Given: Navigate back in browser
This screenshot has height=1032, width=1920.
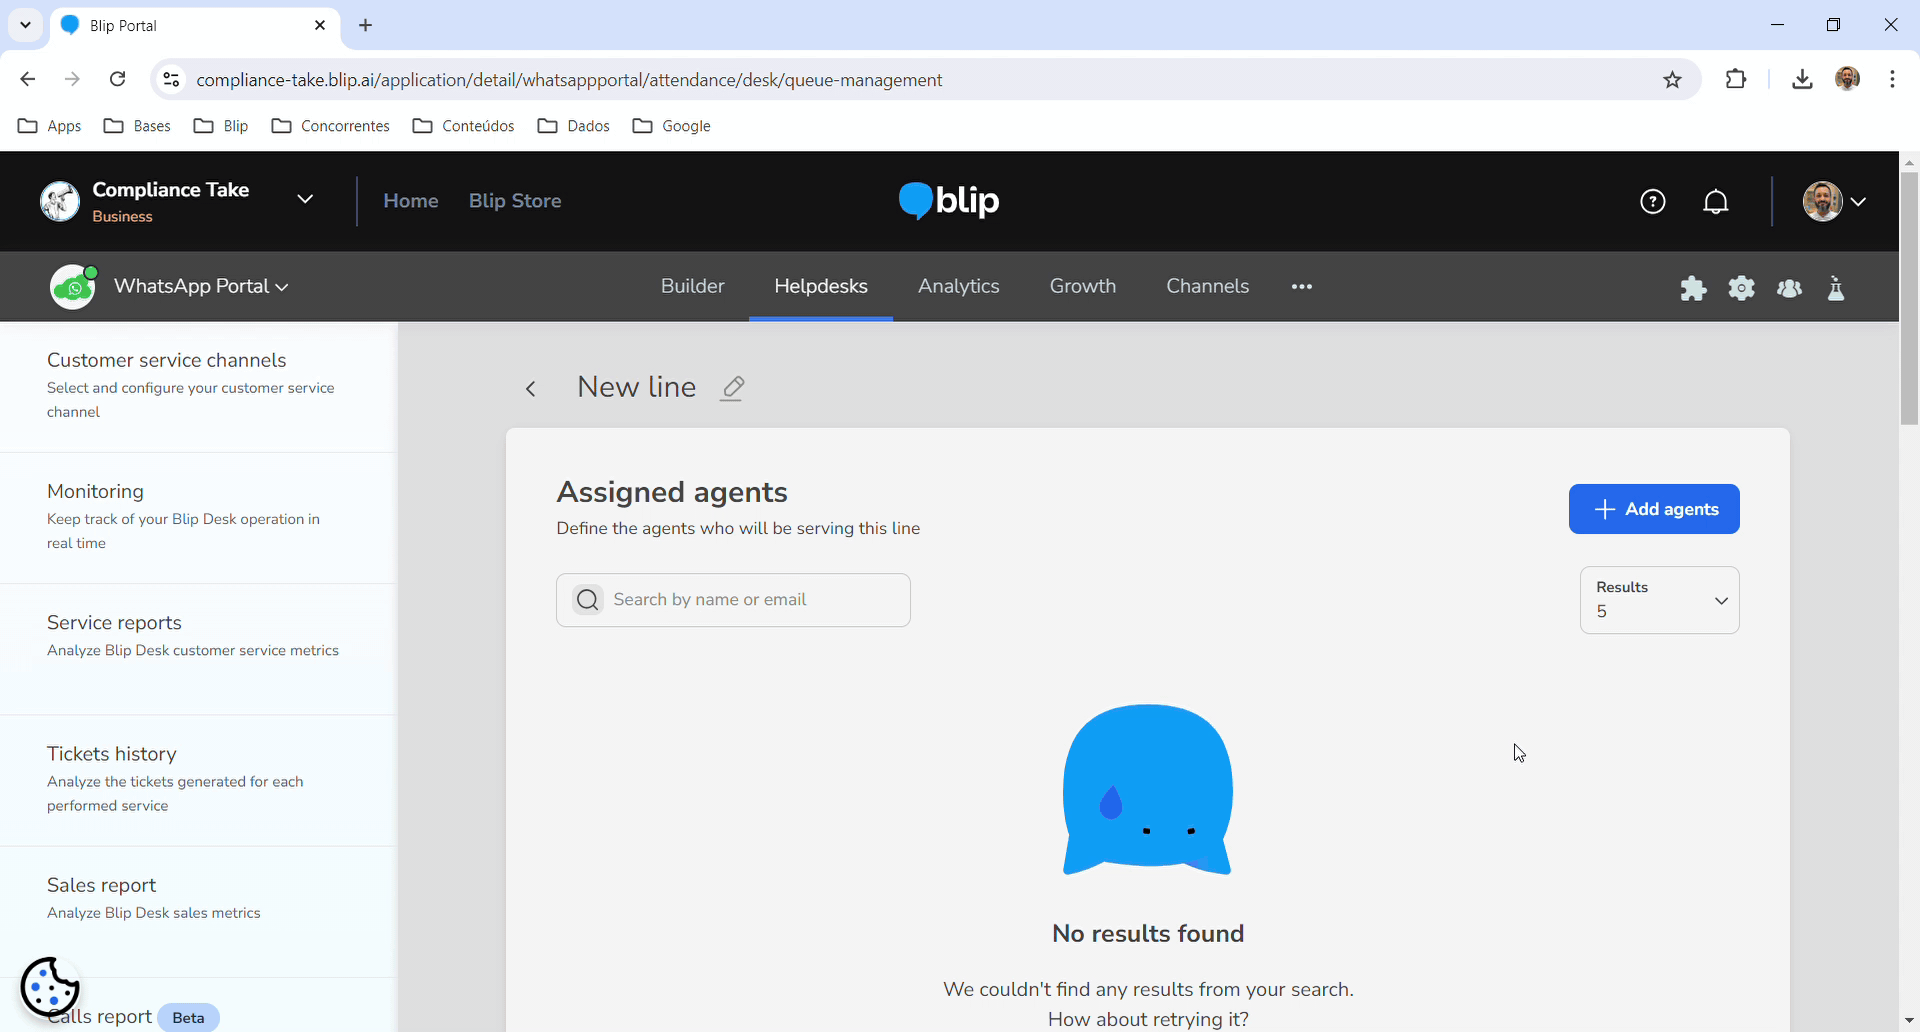Looking at the screenshot, I should tap(28, 79).
